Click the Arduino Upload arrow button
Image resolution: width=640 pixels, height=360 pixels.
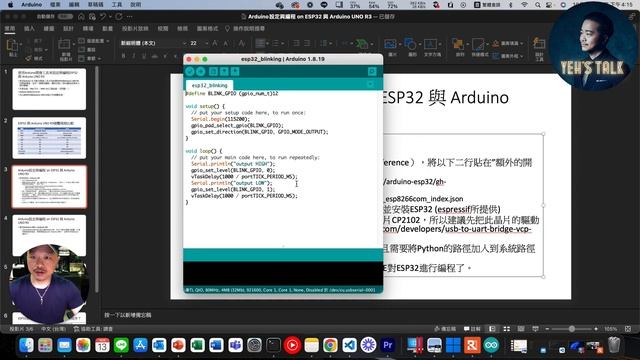(200, 71)
